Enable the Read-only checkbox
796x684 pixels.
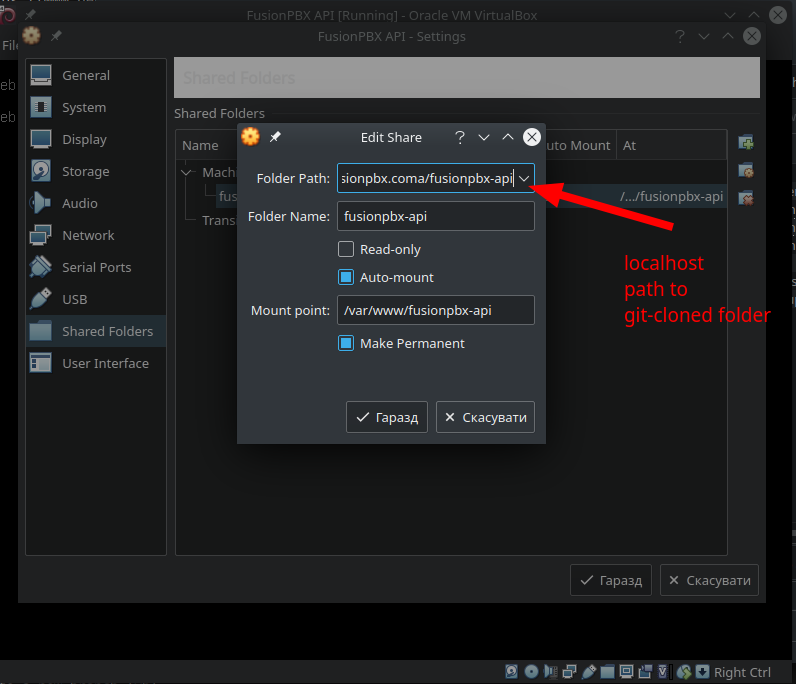pyautogui.click(x=346, y=249)
